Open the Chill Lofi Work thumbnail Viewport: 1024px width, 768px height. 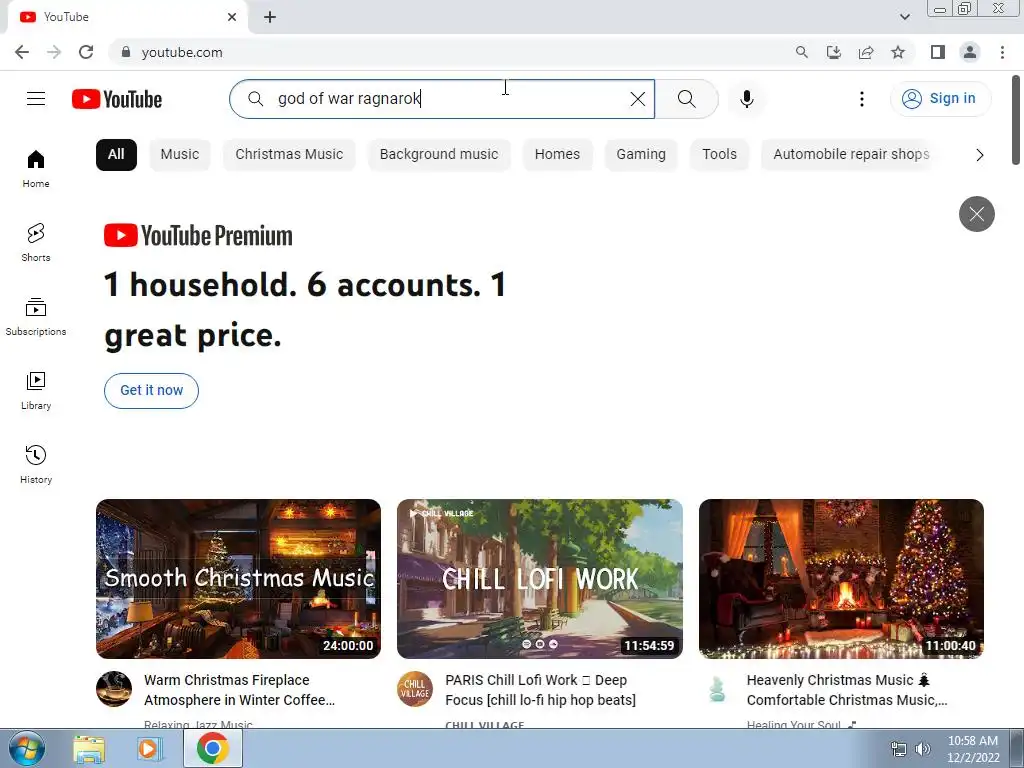click(539, 579)
